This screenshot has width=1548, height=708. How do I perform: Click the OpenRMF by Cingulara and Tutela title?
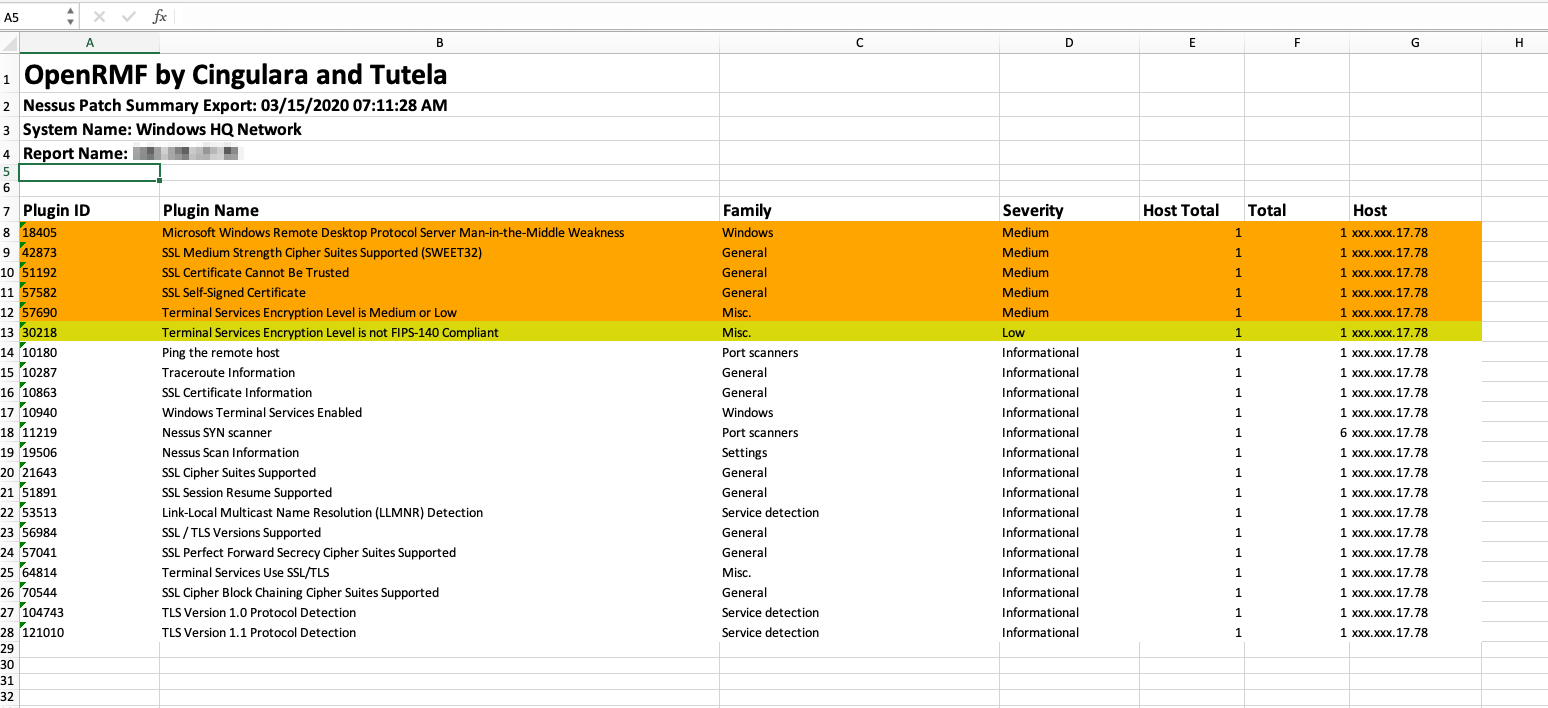(x=236, y=75)
